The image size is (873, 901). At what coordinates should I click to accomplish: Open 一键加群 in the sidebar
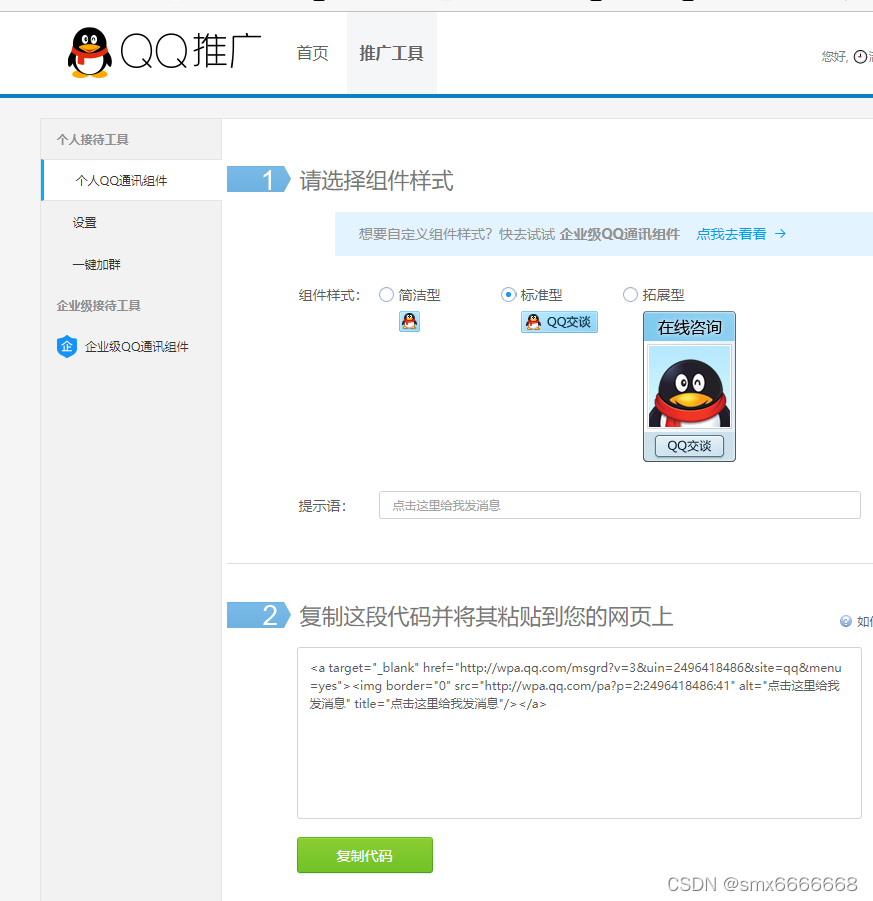coord(97,264)
